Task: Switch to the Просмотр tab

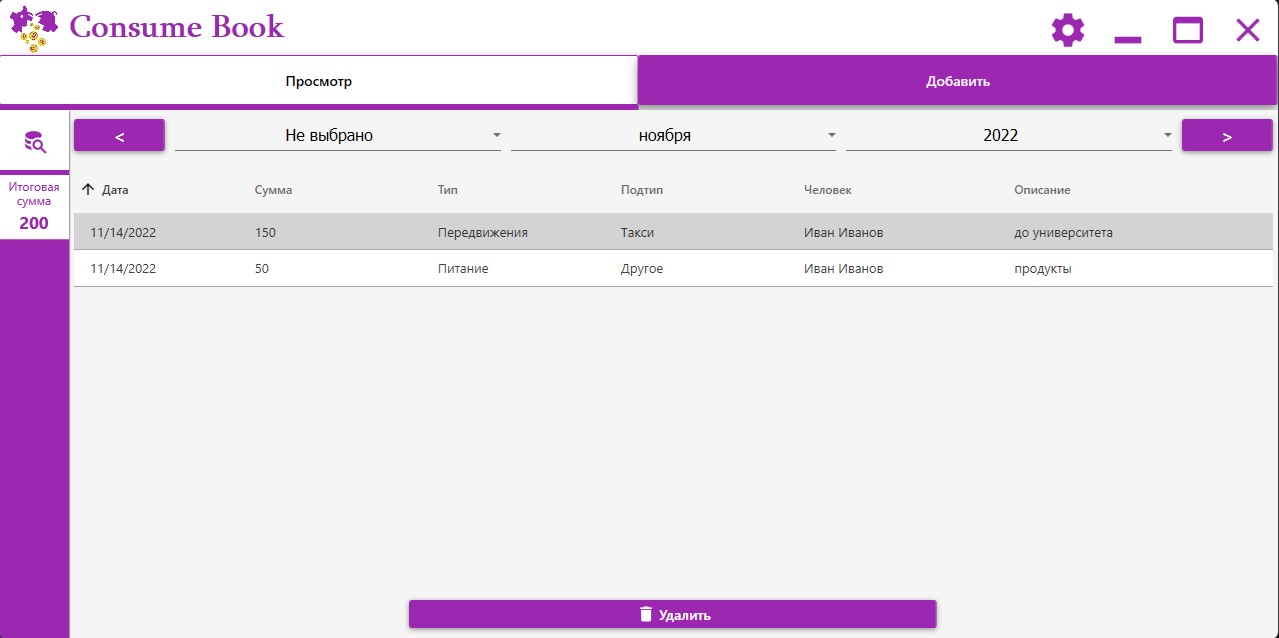Action: tap(318, 81)
